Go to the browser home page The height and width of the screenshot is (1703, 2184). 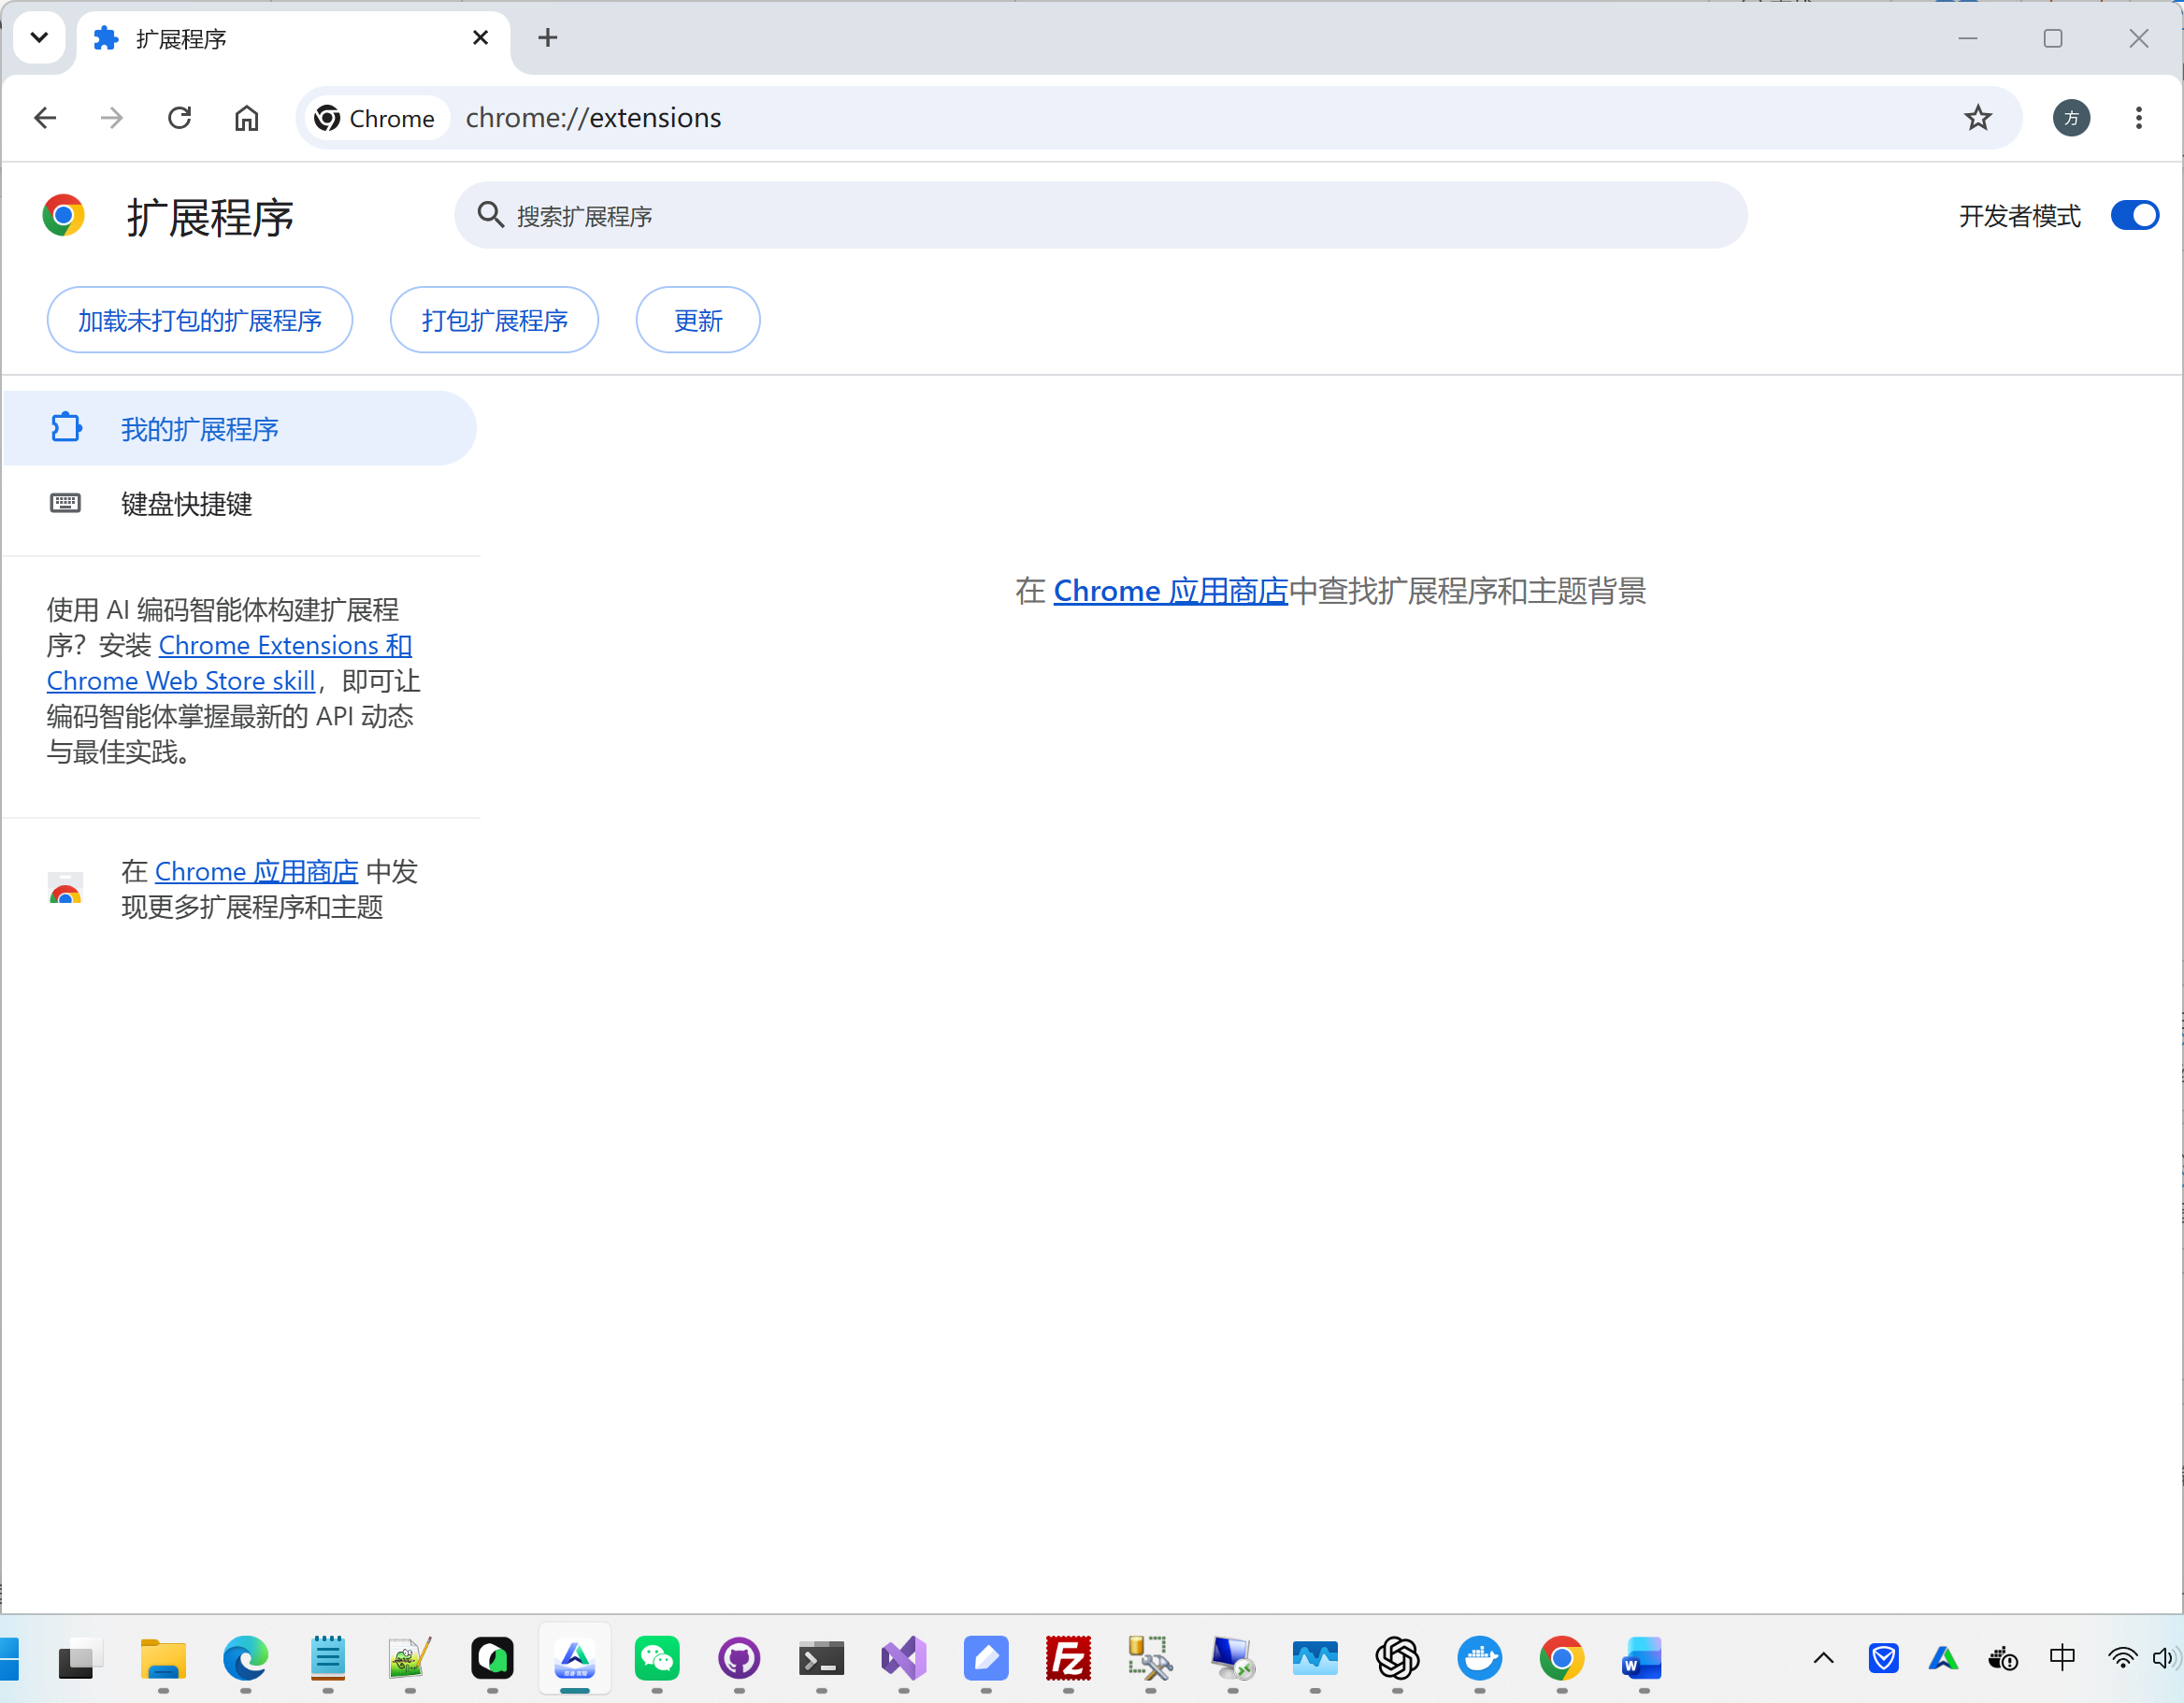(246, 118)
